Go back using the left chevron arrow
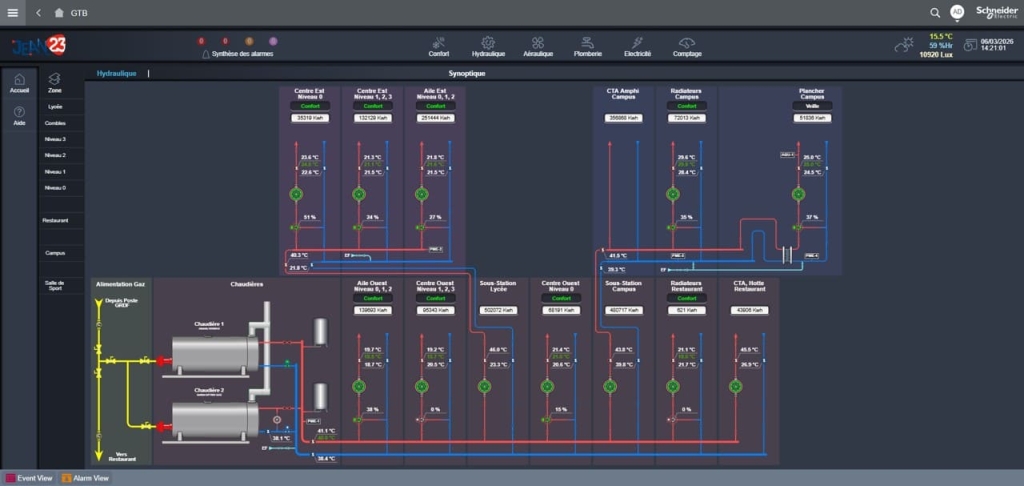 [x=38, y=13]
